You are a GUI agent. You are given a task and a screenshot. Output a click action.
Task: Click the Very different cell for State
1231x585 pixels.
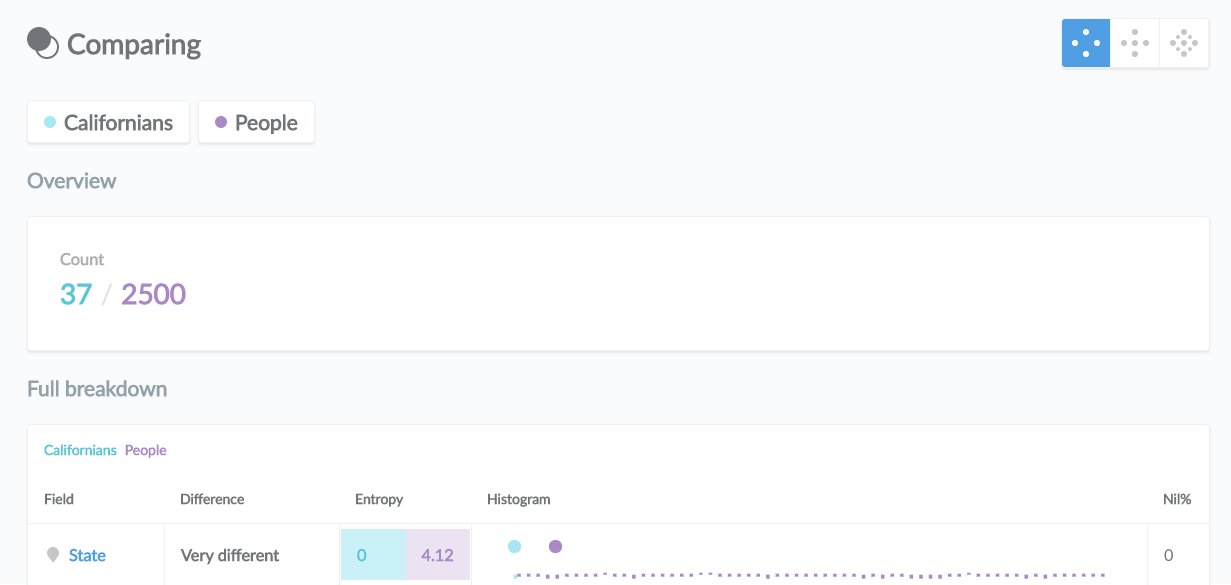coord(230,555)
